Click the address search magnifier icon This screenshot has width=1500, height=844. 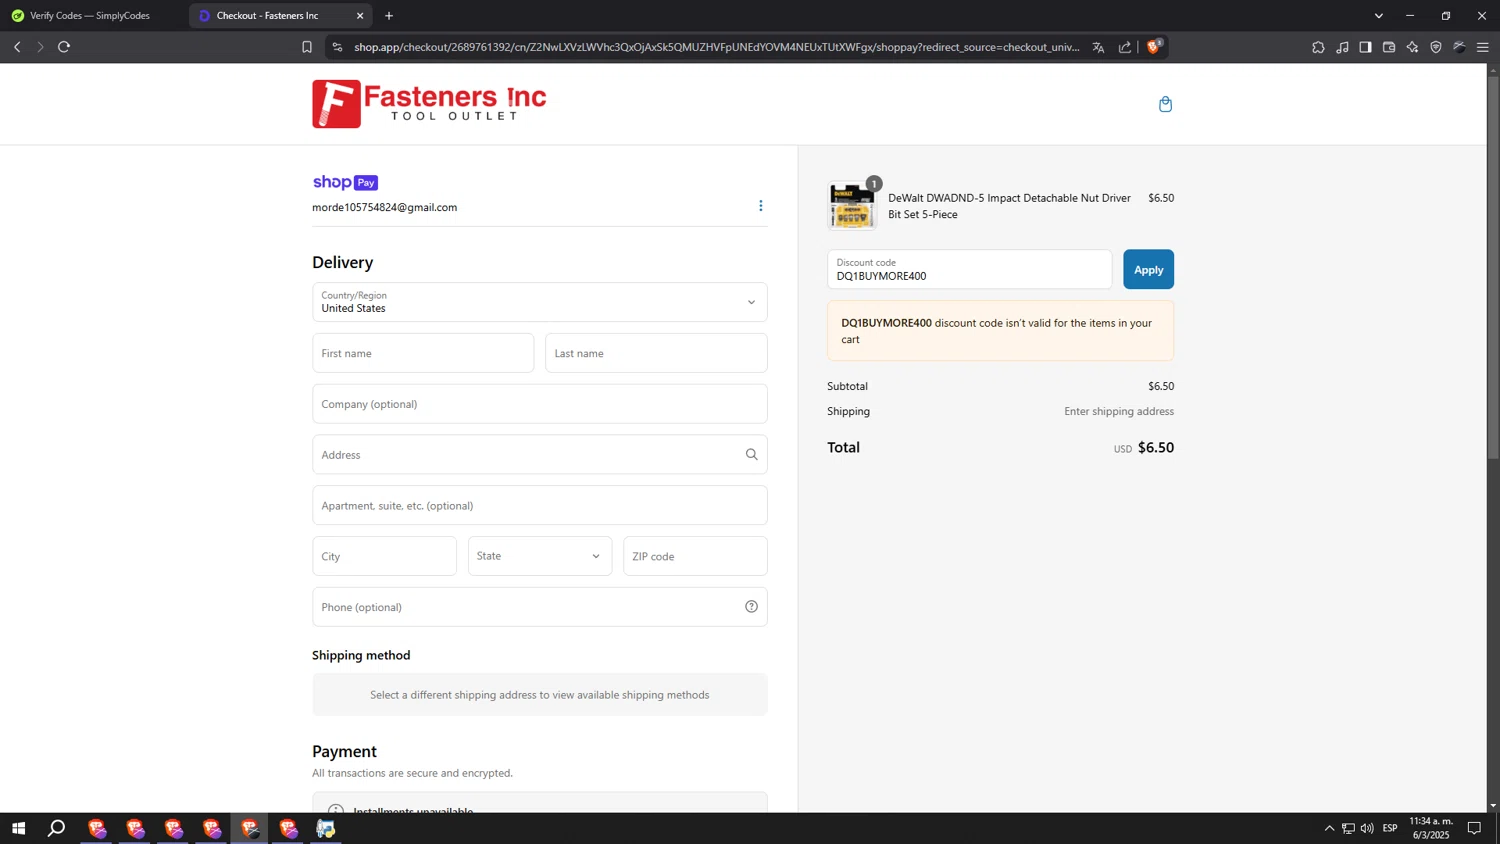(x=751, y=454)
